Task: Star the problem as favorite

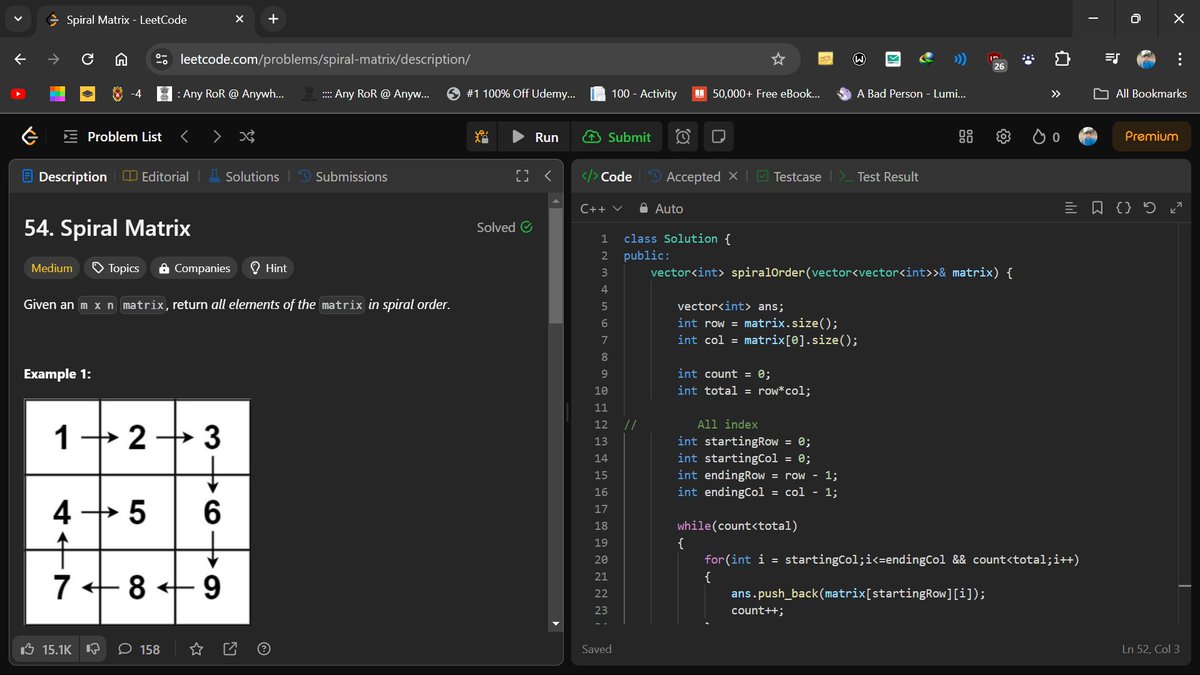Action: [197, 649]
